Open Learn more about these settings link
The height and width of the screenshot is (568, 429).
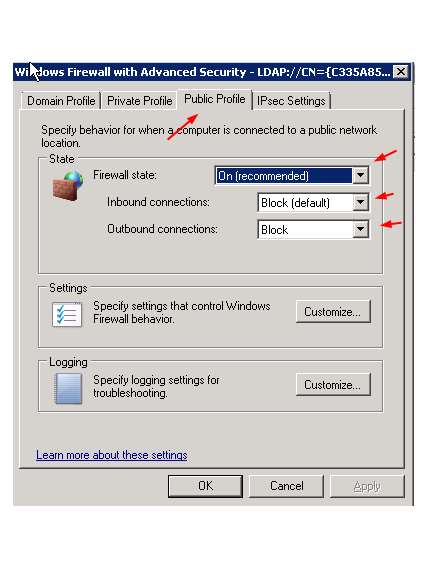coord(112,455)
